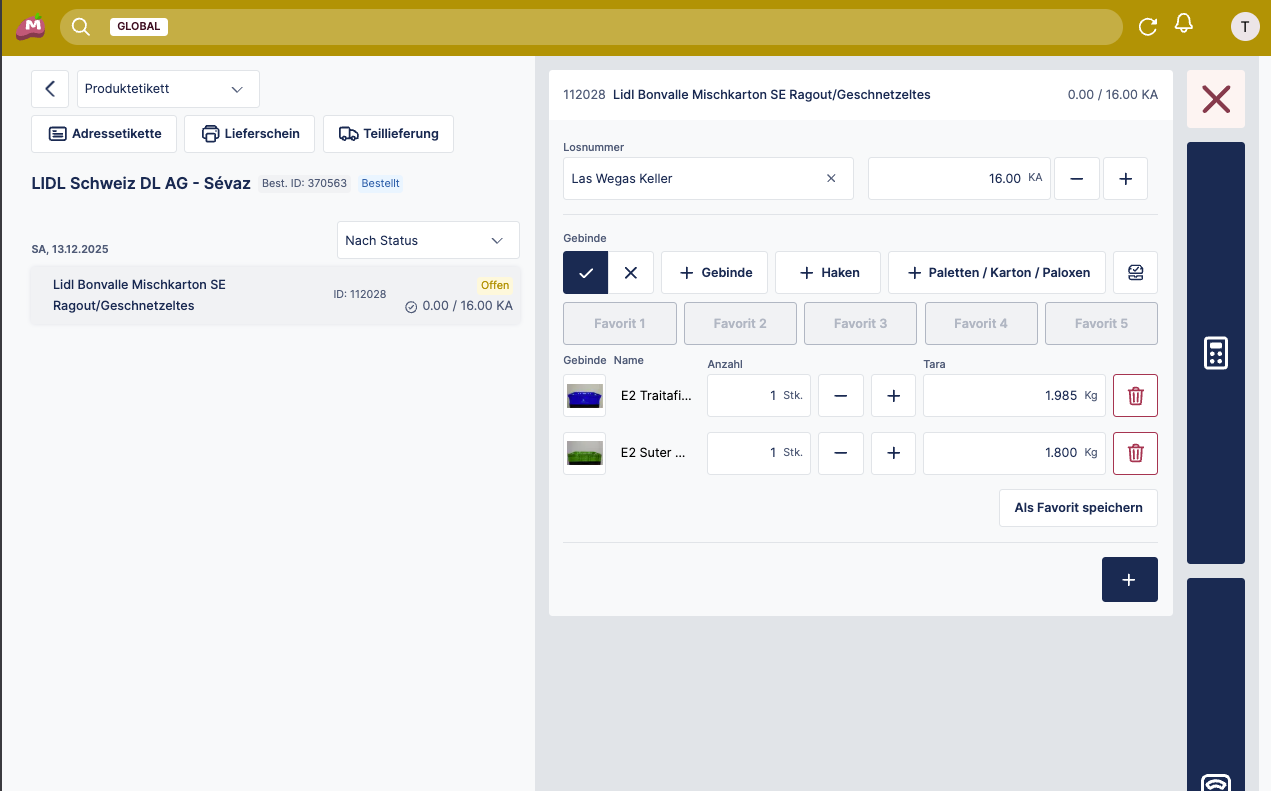The image size is (1271, 791).
Task: Click the scale icon next to Paletten button
Action: [x=1135, y=273]
